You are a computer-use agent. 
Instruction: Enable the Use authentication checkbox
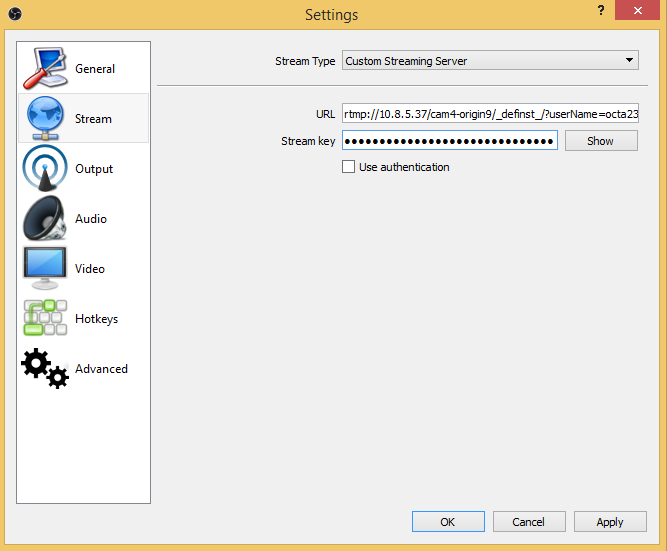click(348, 167)
